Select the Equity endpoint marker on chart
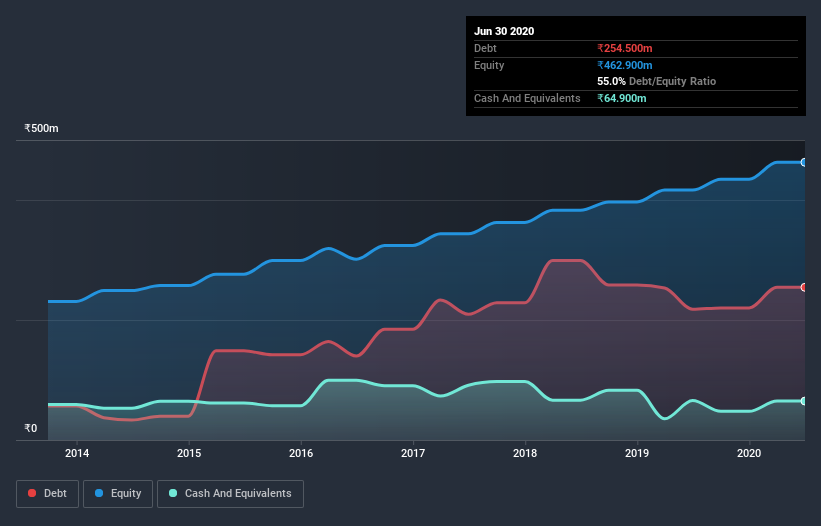Viewport: 821px width, 526px height. pyautogui.click(x=804, y=163)
